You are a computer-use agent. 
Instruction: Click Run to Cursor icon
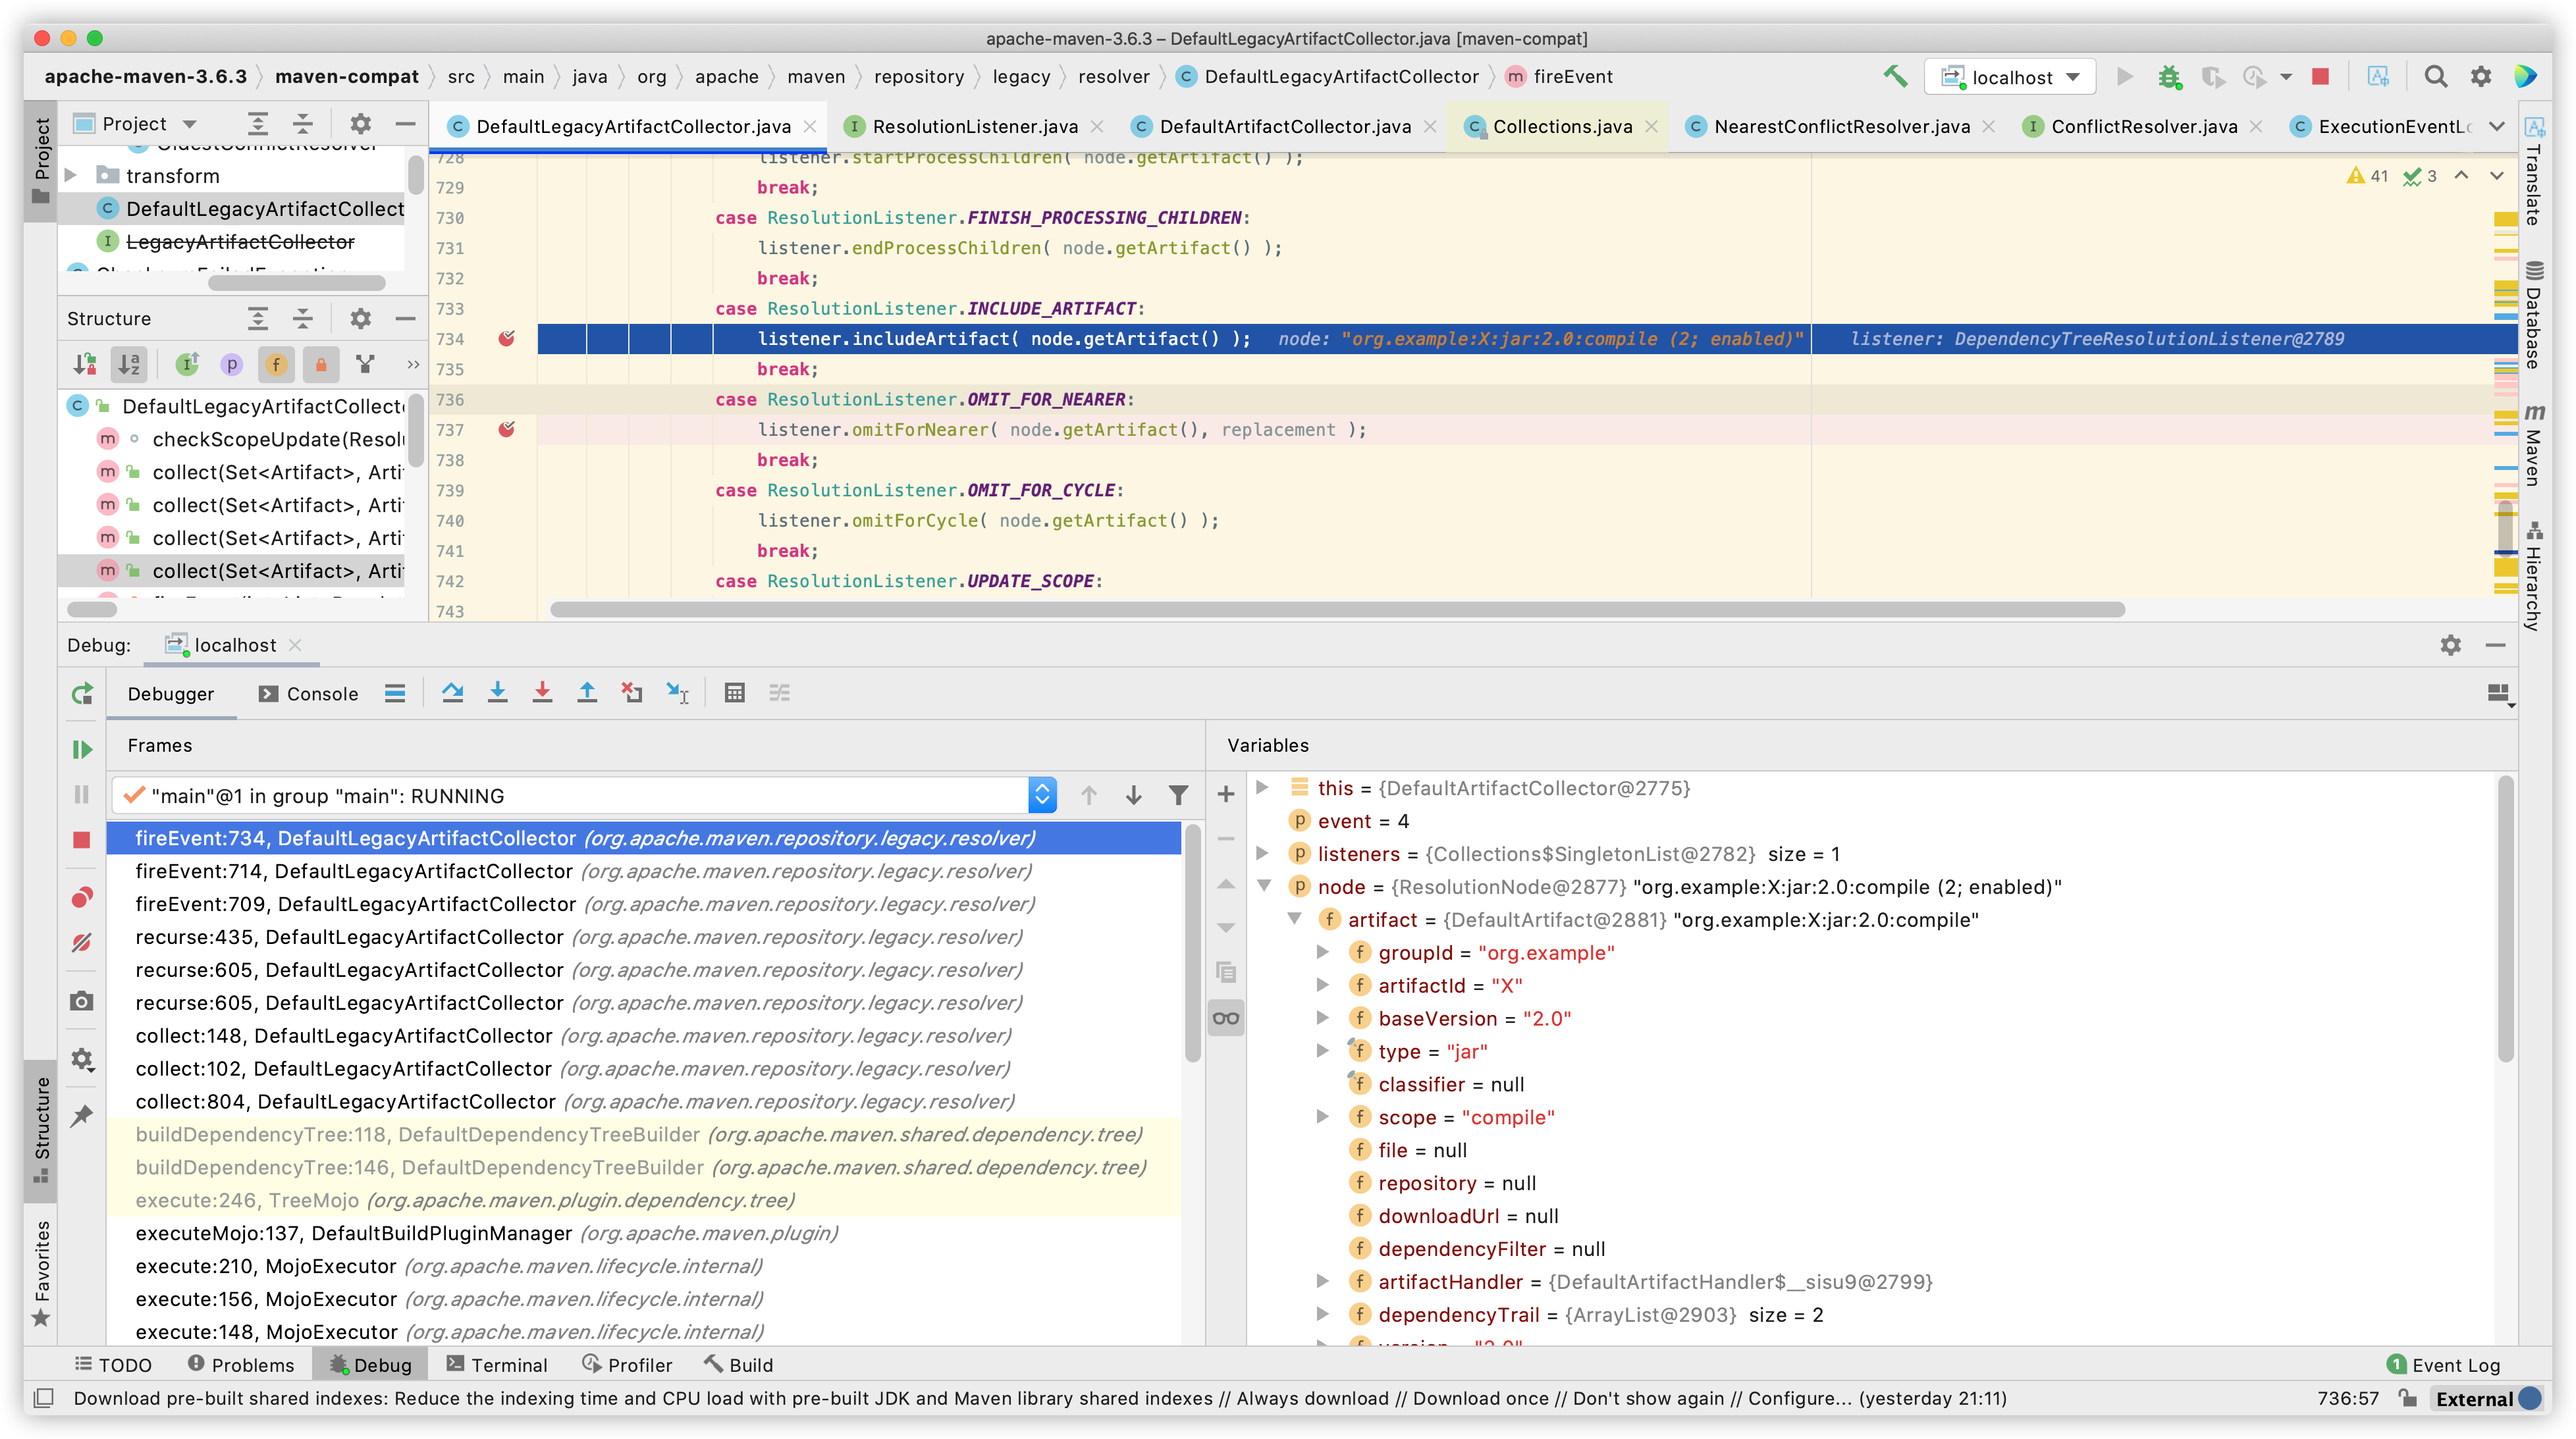pos(678,692)
